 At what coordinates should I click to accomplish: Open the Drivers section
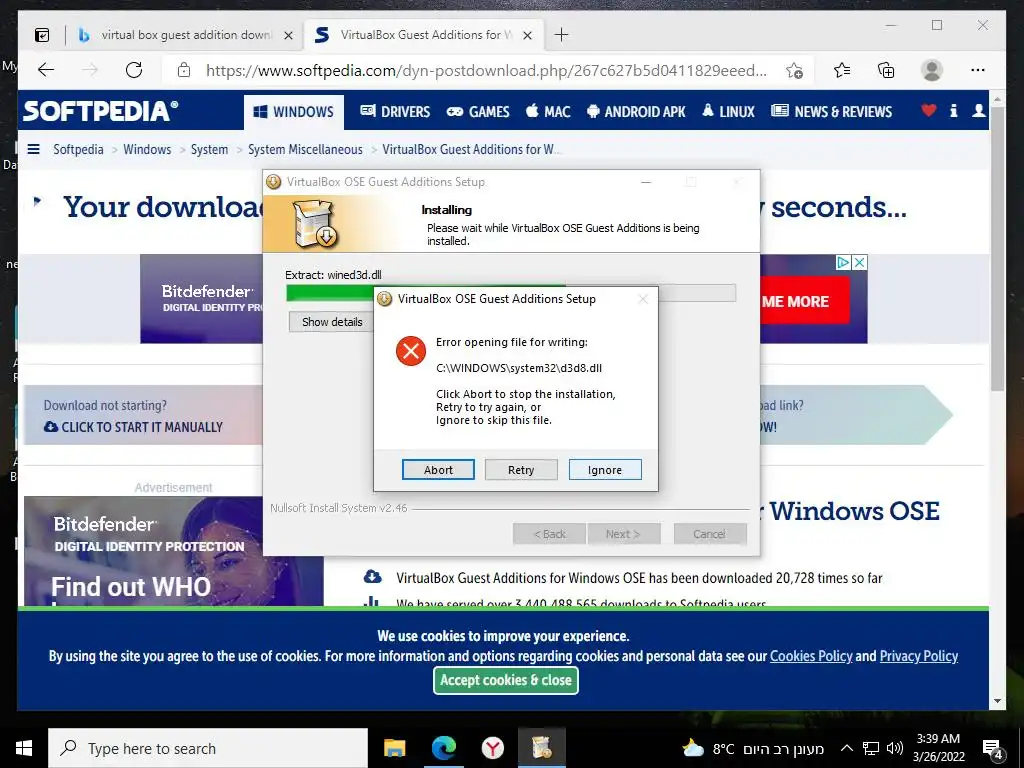[395, 112]
